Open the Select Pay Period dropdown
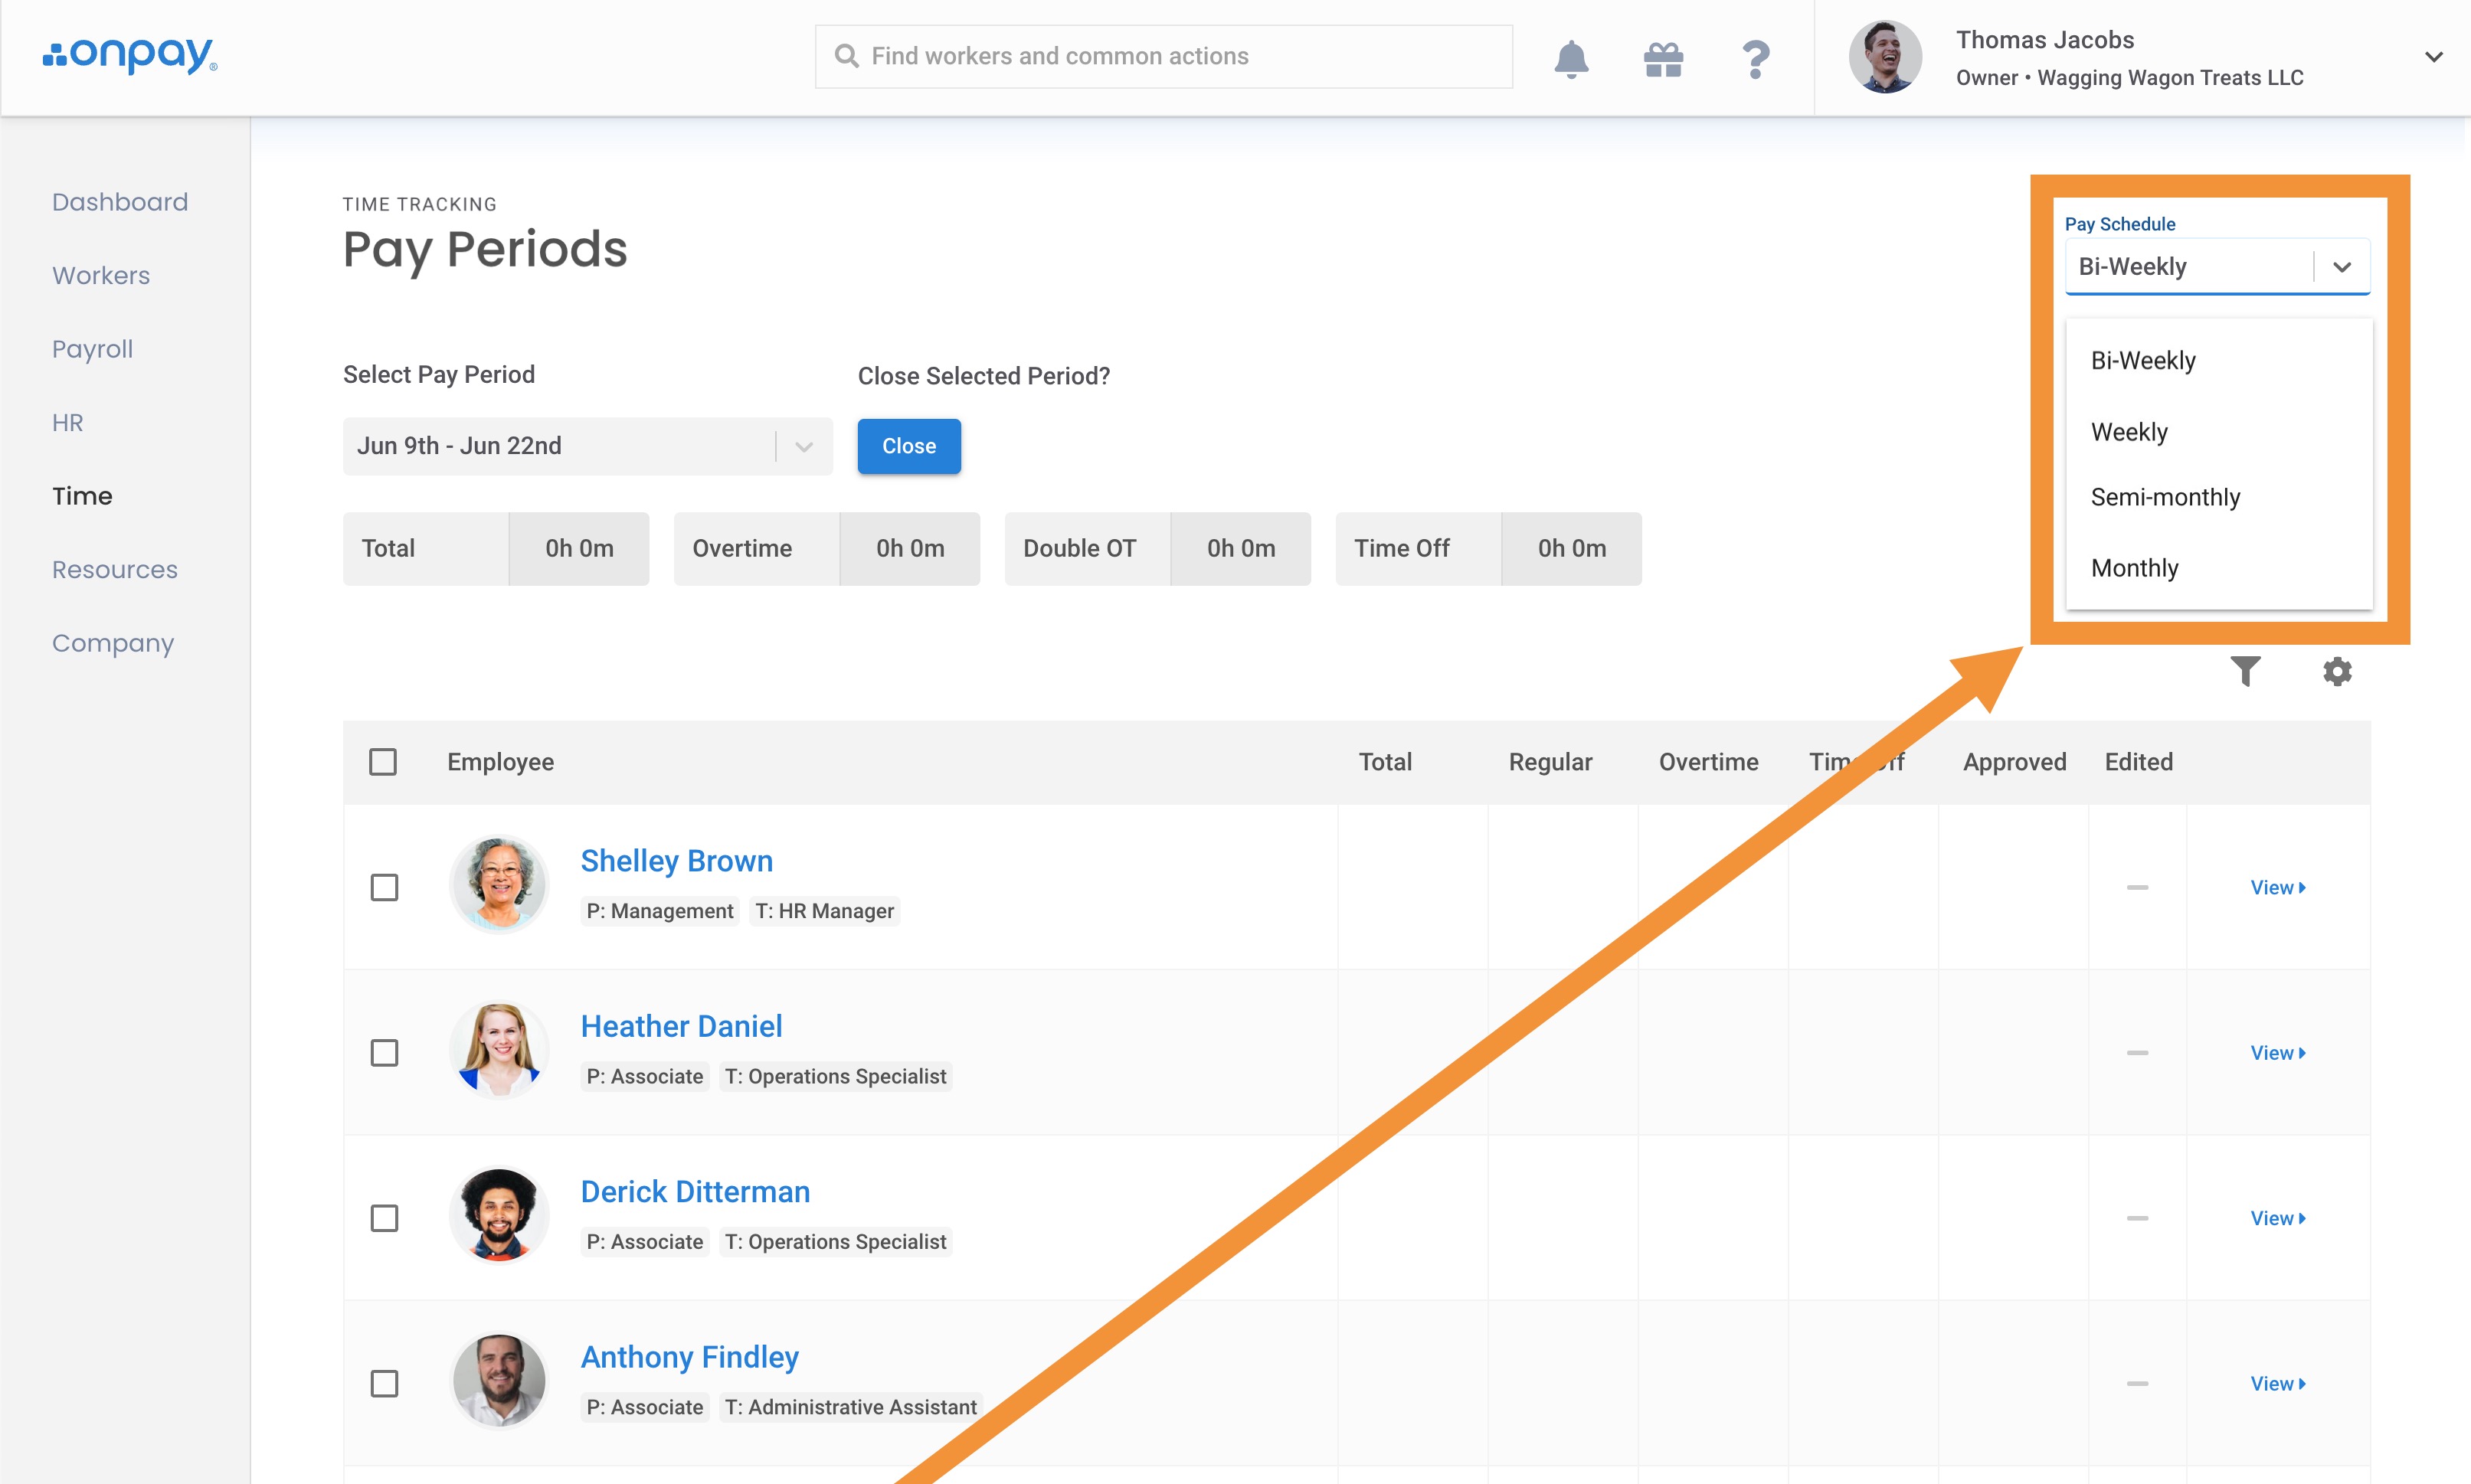 (x=587, y=446)
